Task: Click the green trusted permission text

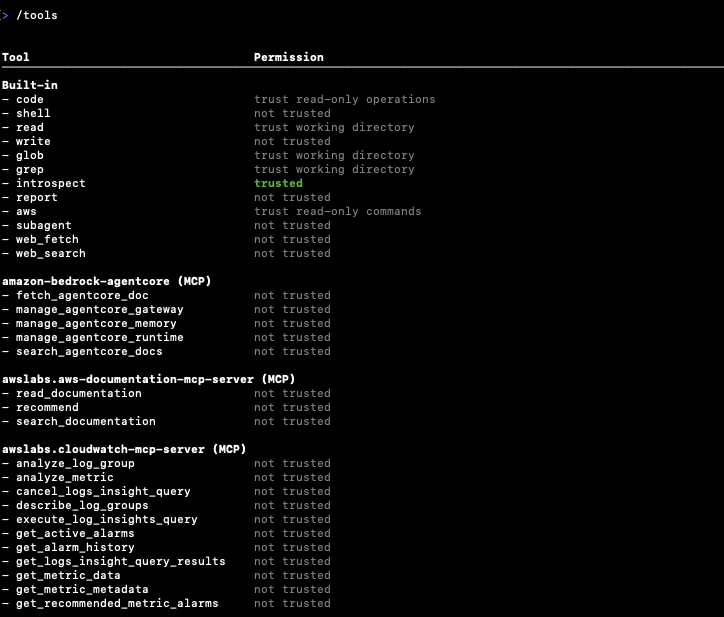Action: click(x=278, y=183)
